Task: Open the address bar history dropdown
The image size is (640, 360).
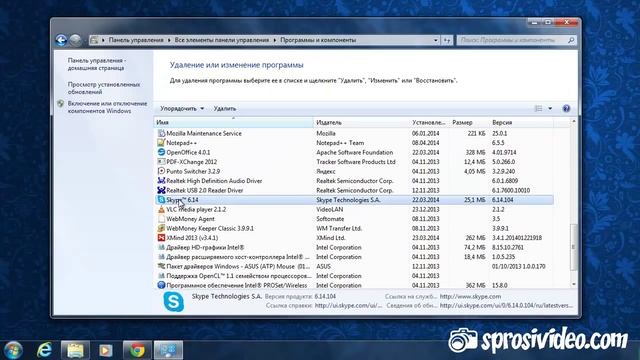Action: coord(436,40)
